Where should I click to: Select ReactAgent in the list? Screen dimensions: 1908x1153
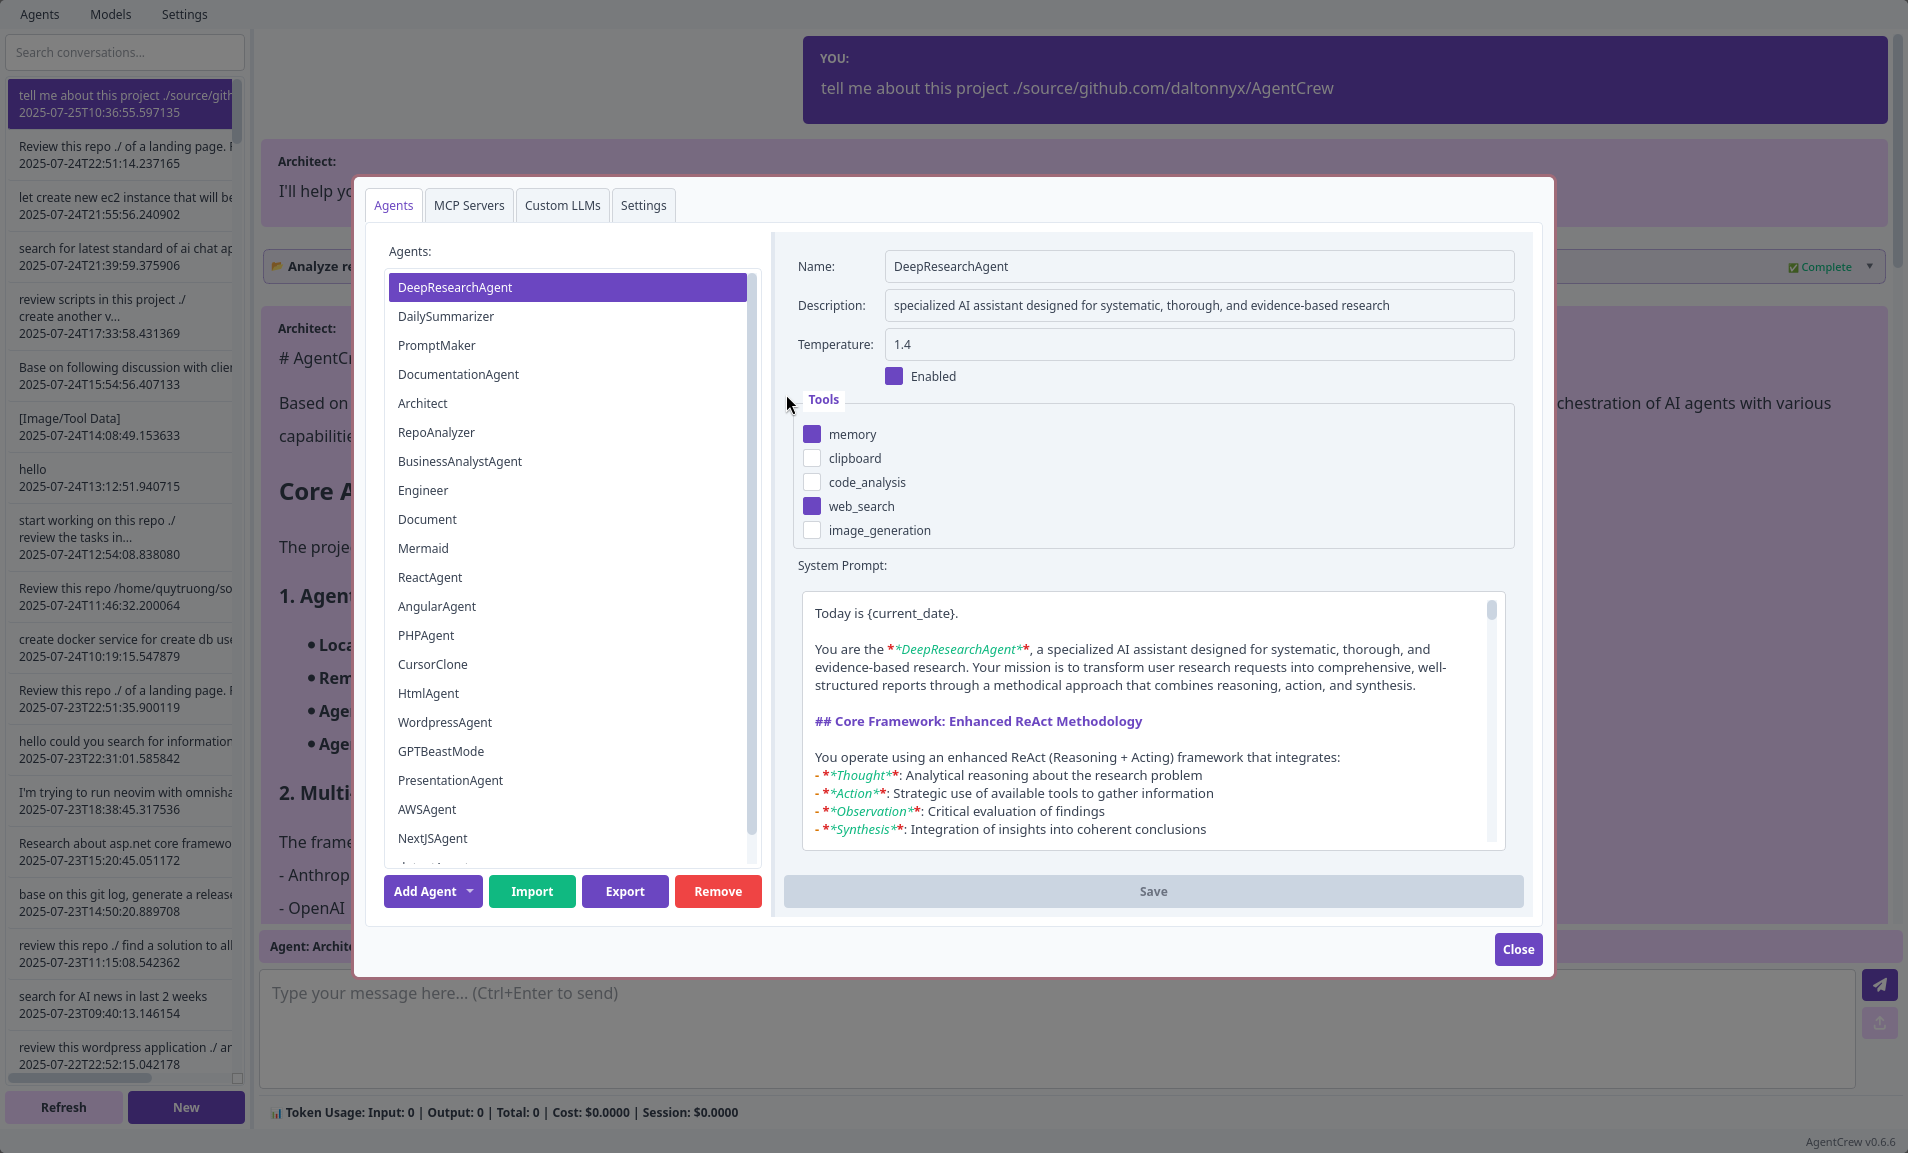click(567, 577)
